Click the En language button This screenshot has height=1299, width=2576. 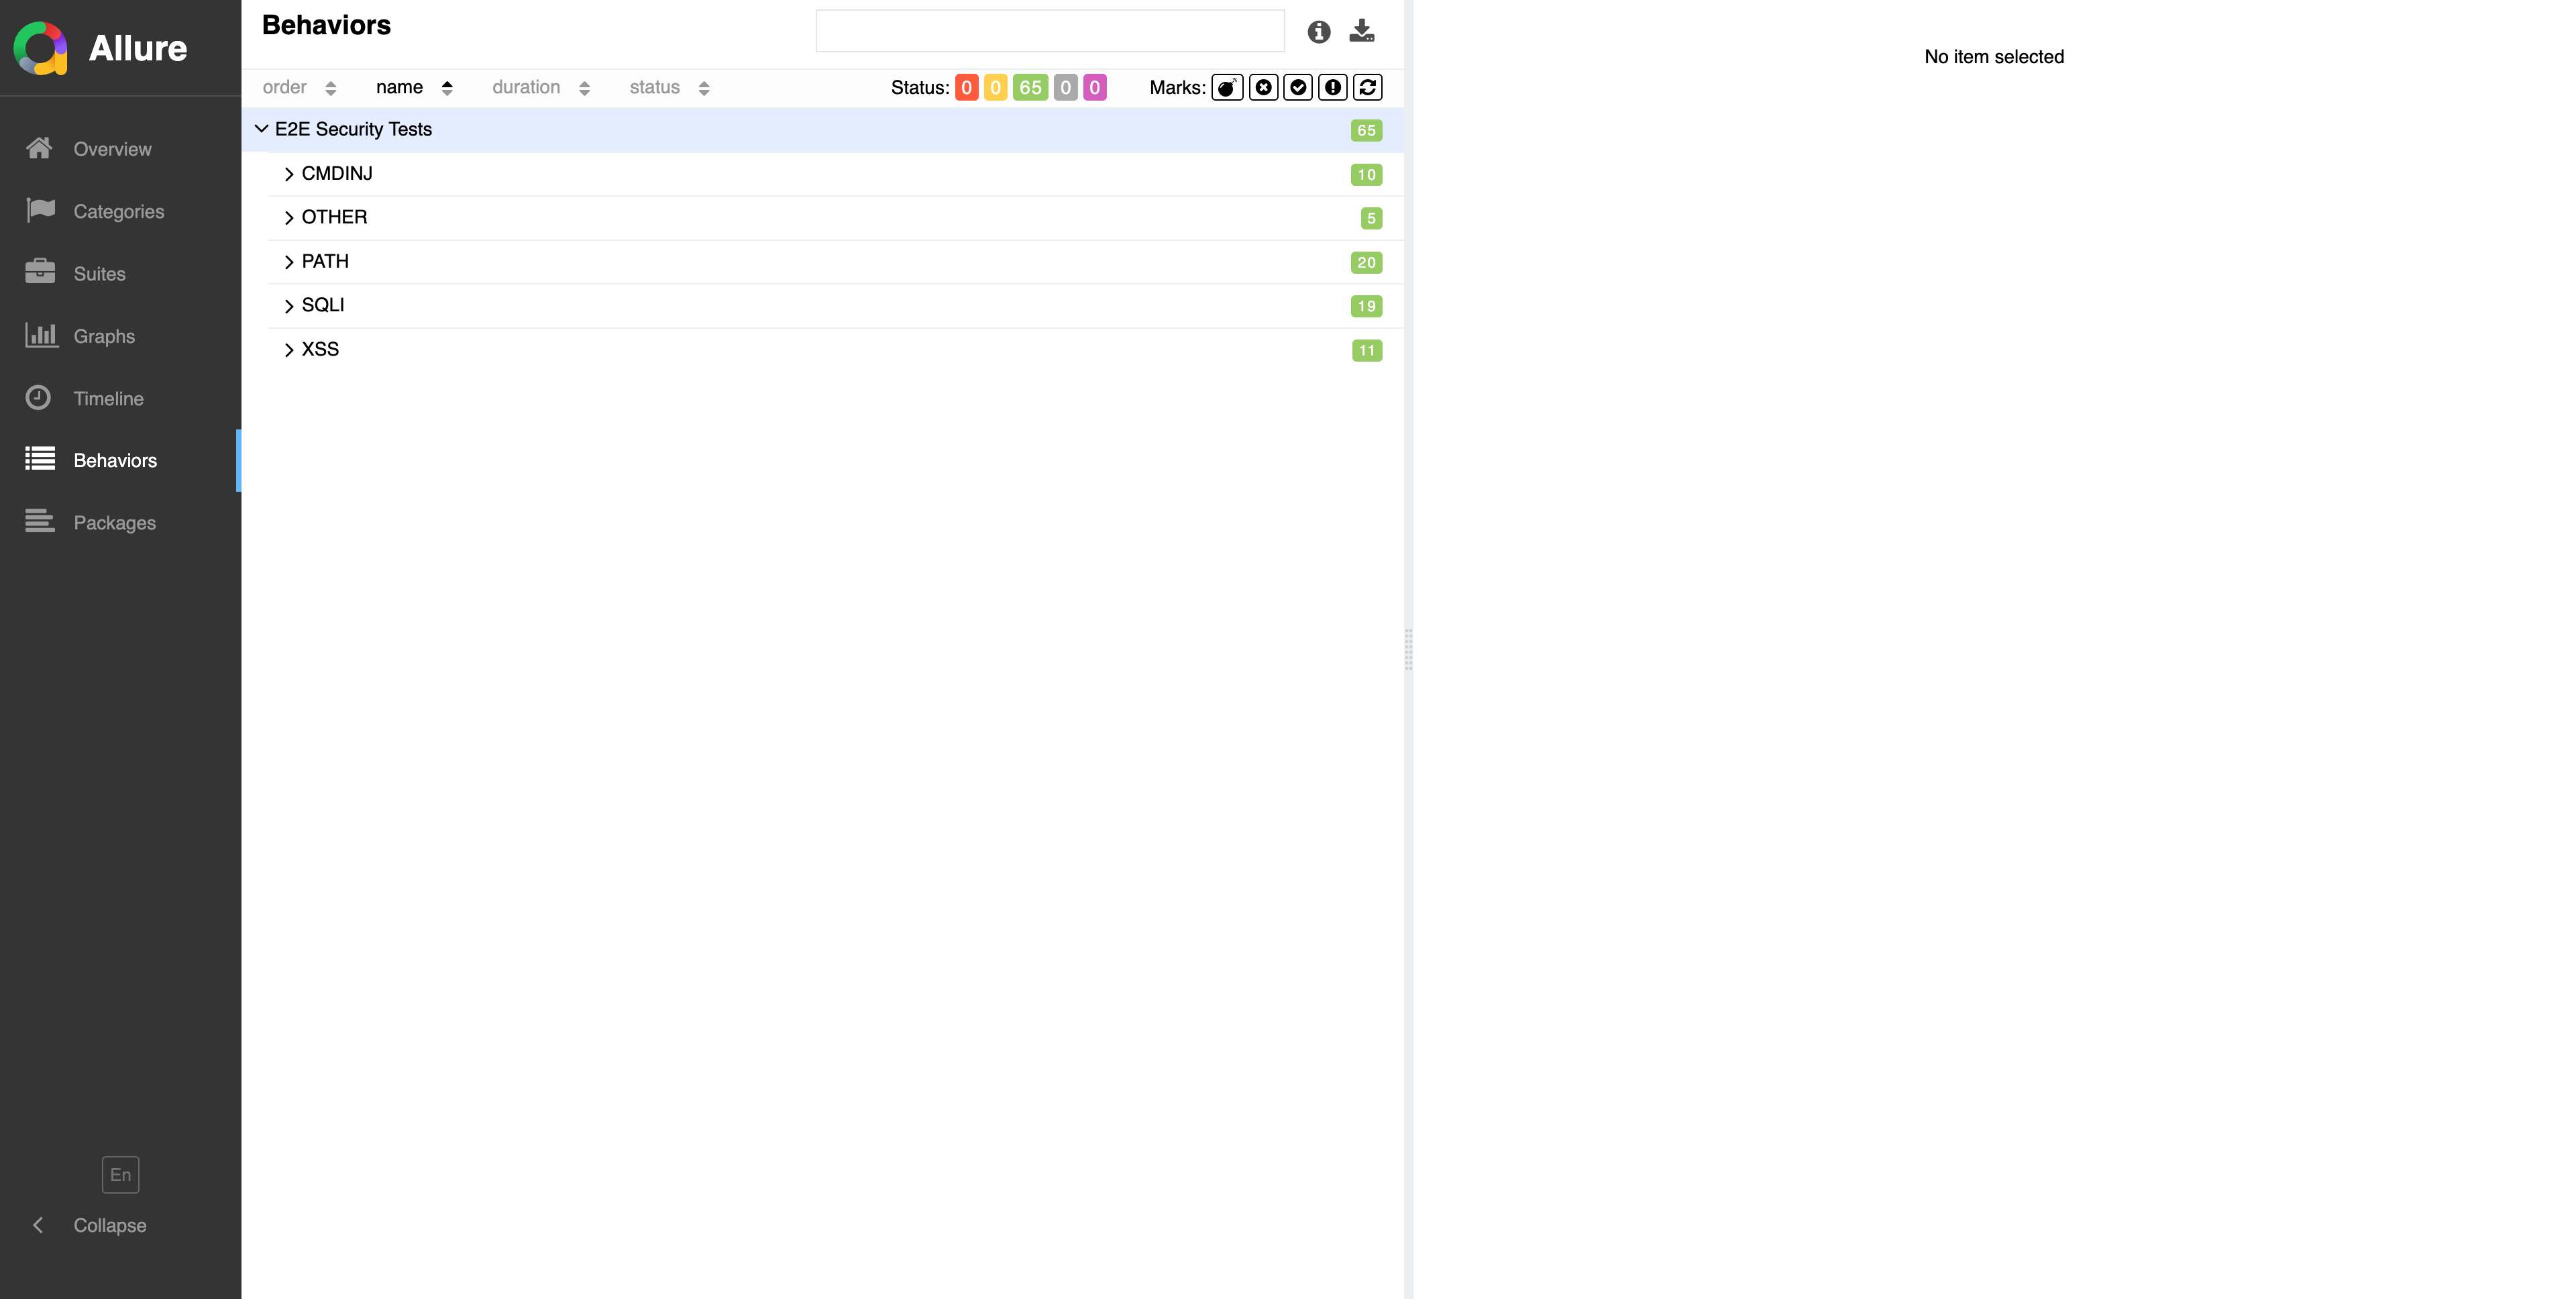pos(120,1175)
